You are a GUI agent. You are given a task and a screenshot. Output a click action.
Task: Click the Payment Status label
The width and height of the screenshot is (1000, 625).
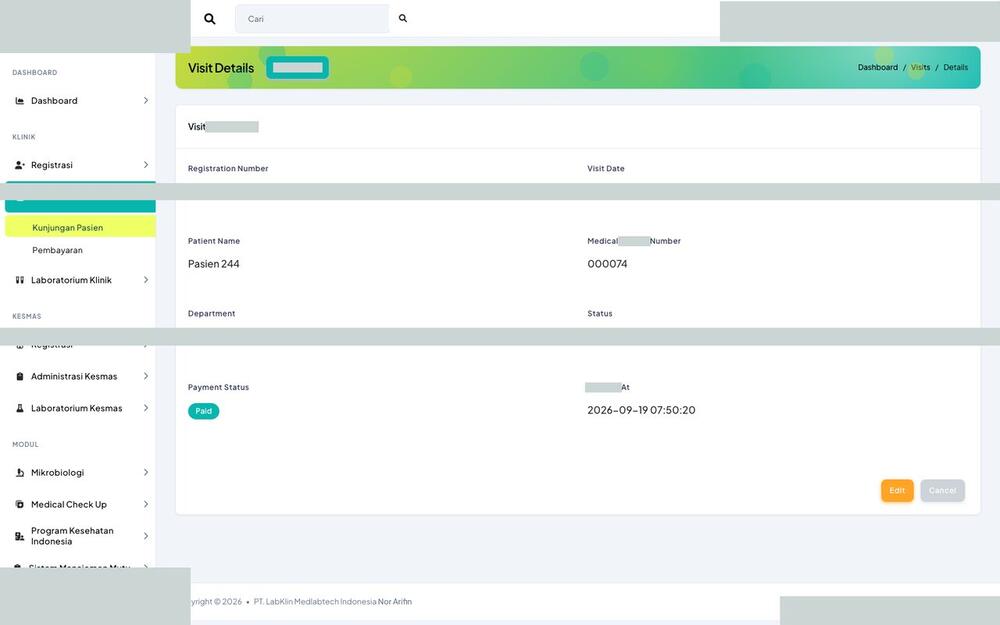[218, 387]
